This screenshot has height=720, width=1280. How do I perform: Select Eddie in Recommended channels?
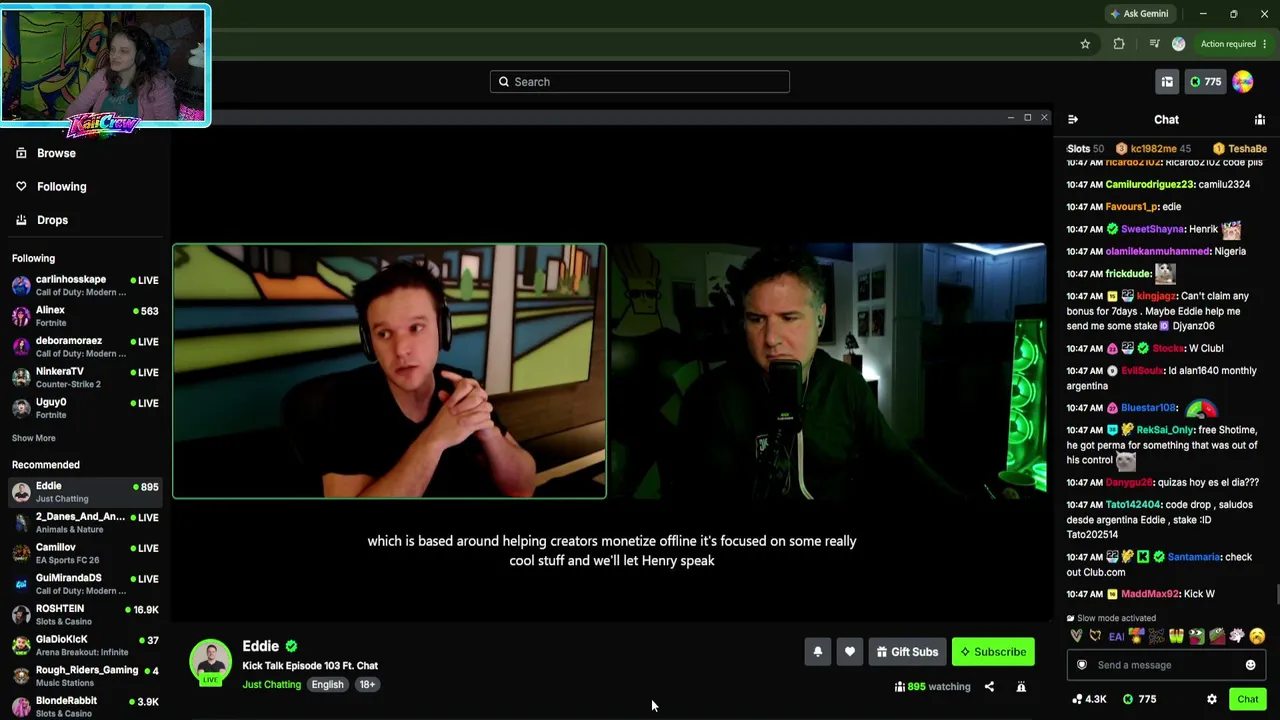[85, 492]
